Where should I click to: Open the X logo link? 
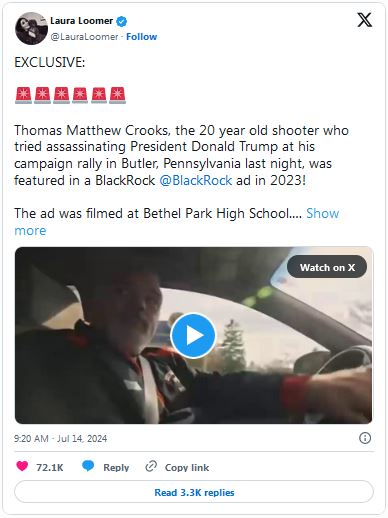(364, 20)
